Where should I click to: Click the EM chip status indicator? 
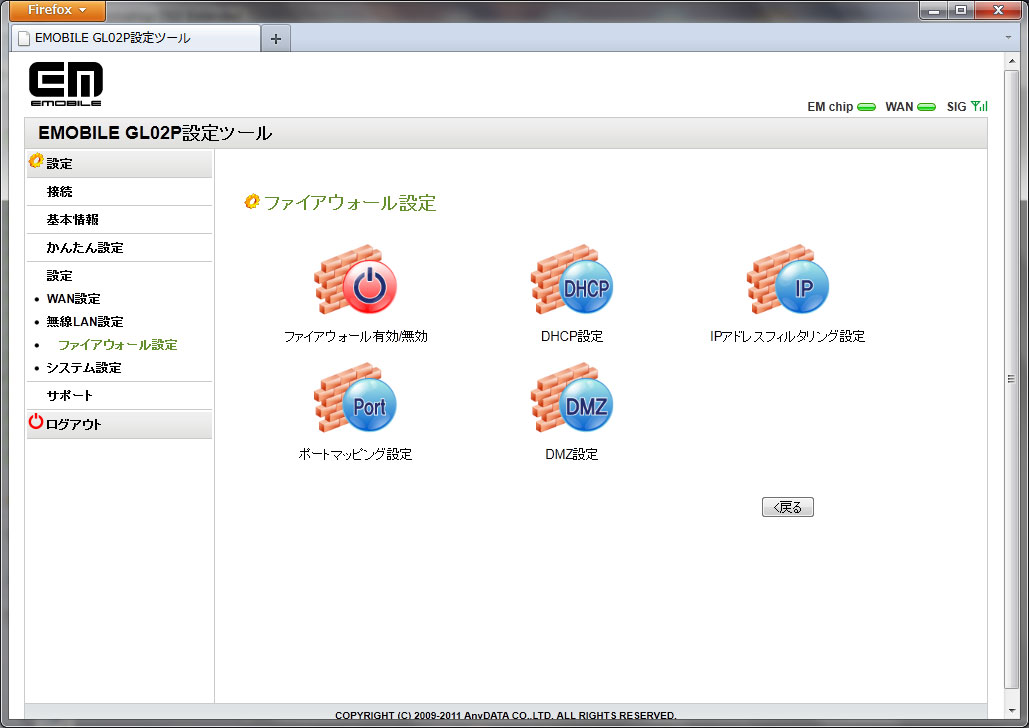tap(866, 107)
